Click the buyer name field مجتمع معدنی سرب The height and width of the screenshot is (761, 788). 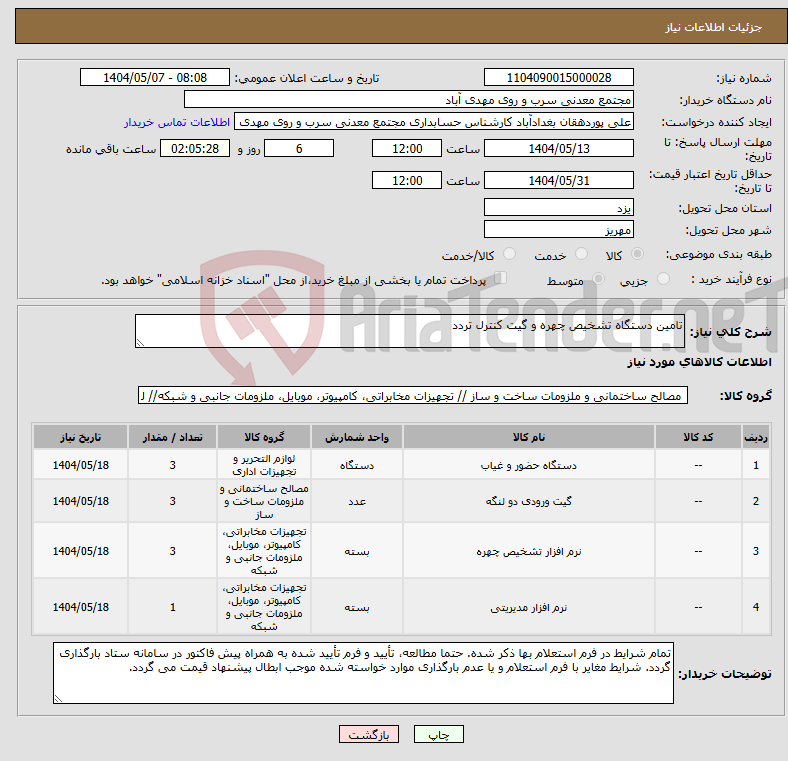tap(409, 100)
